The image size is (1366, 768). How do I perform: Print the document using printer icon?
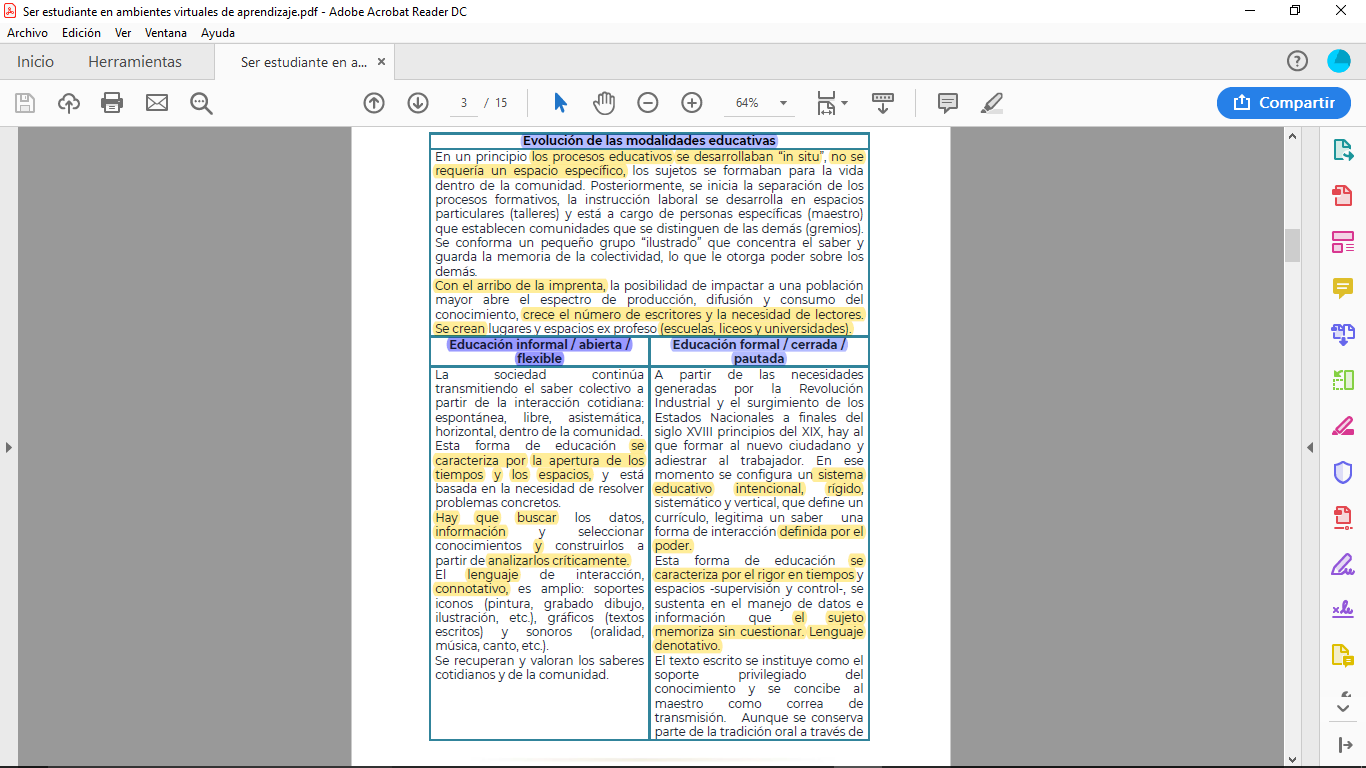112,103
